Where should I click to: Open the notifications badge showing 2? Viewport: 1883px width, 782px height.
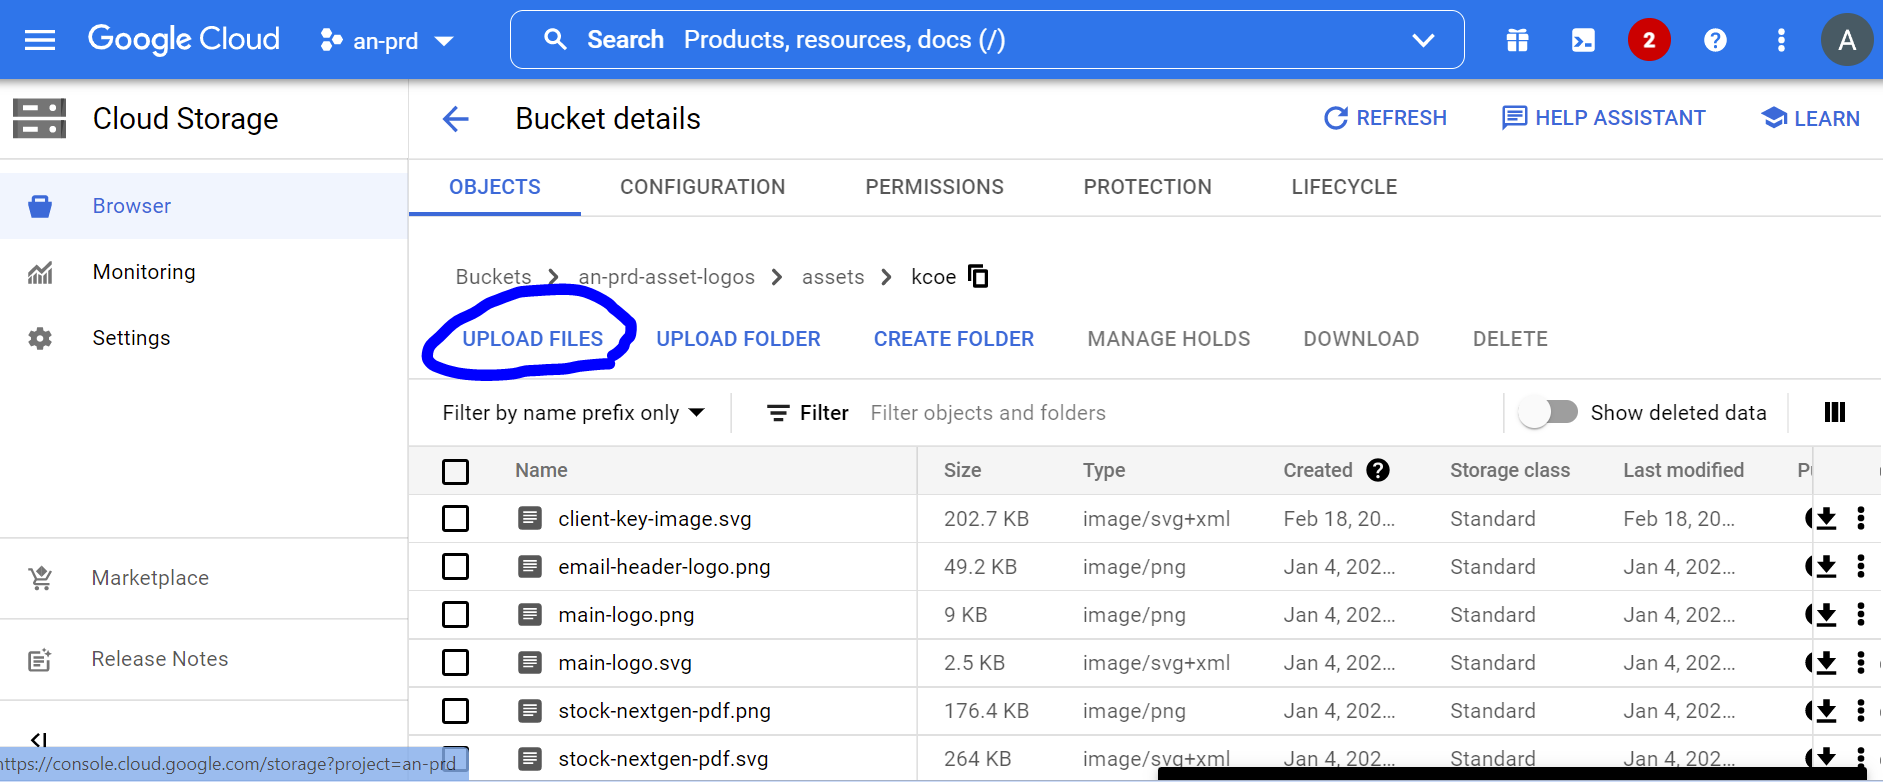pos(1649,40)
